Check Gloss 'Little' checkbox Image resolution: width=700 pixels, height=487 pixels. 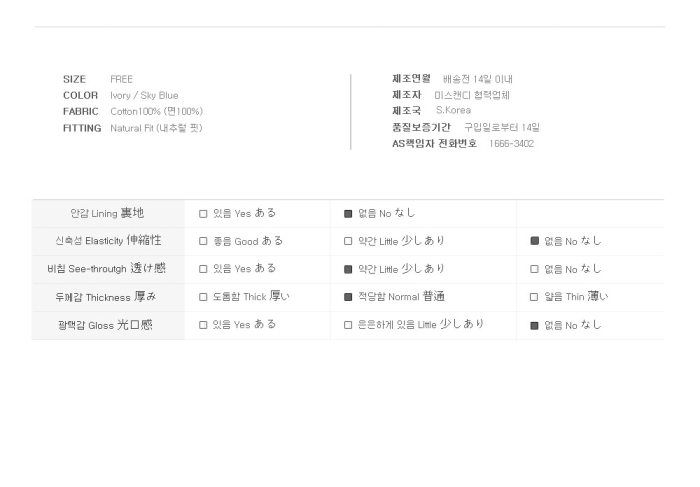(348, 325)
